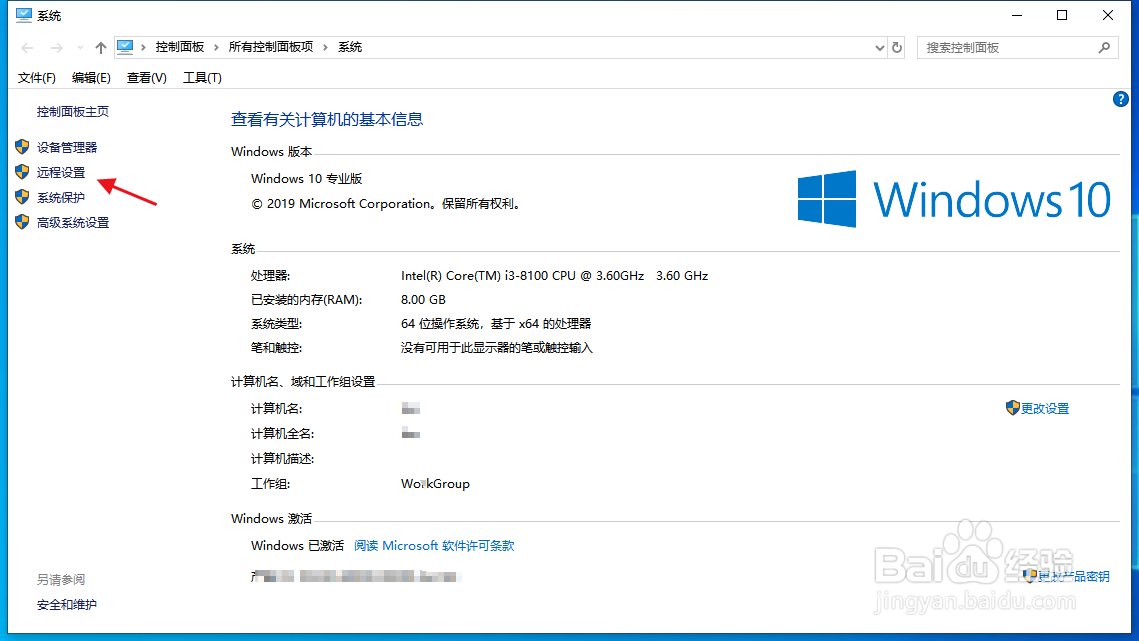The image size is (1139, 641).
Task: Open 设备管理器 link
Action: [x=67, y=148]
